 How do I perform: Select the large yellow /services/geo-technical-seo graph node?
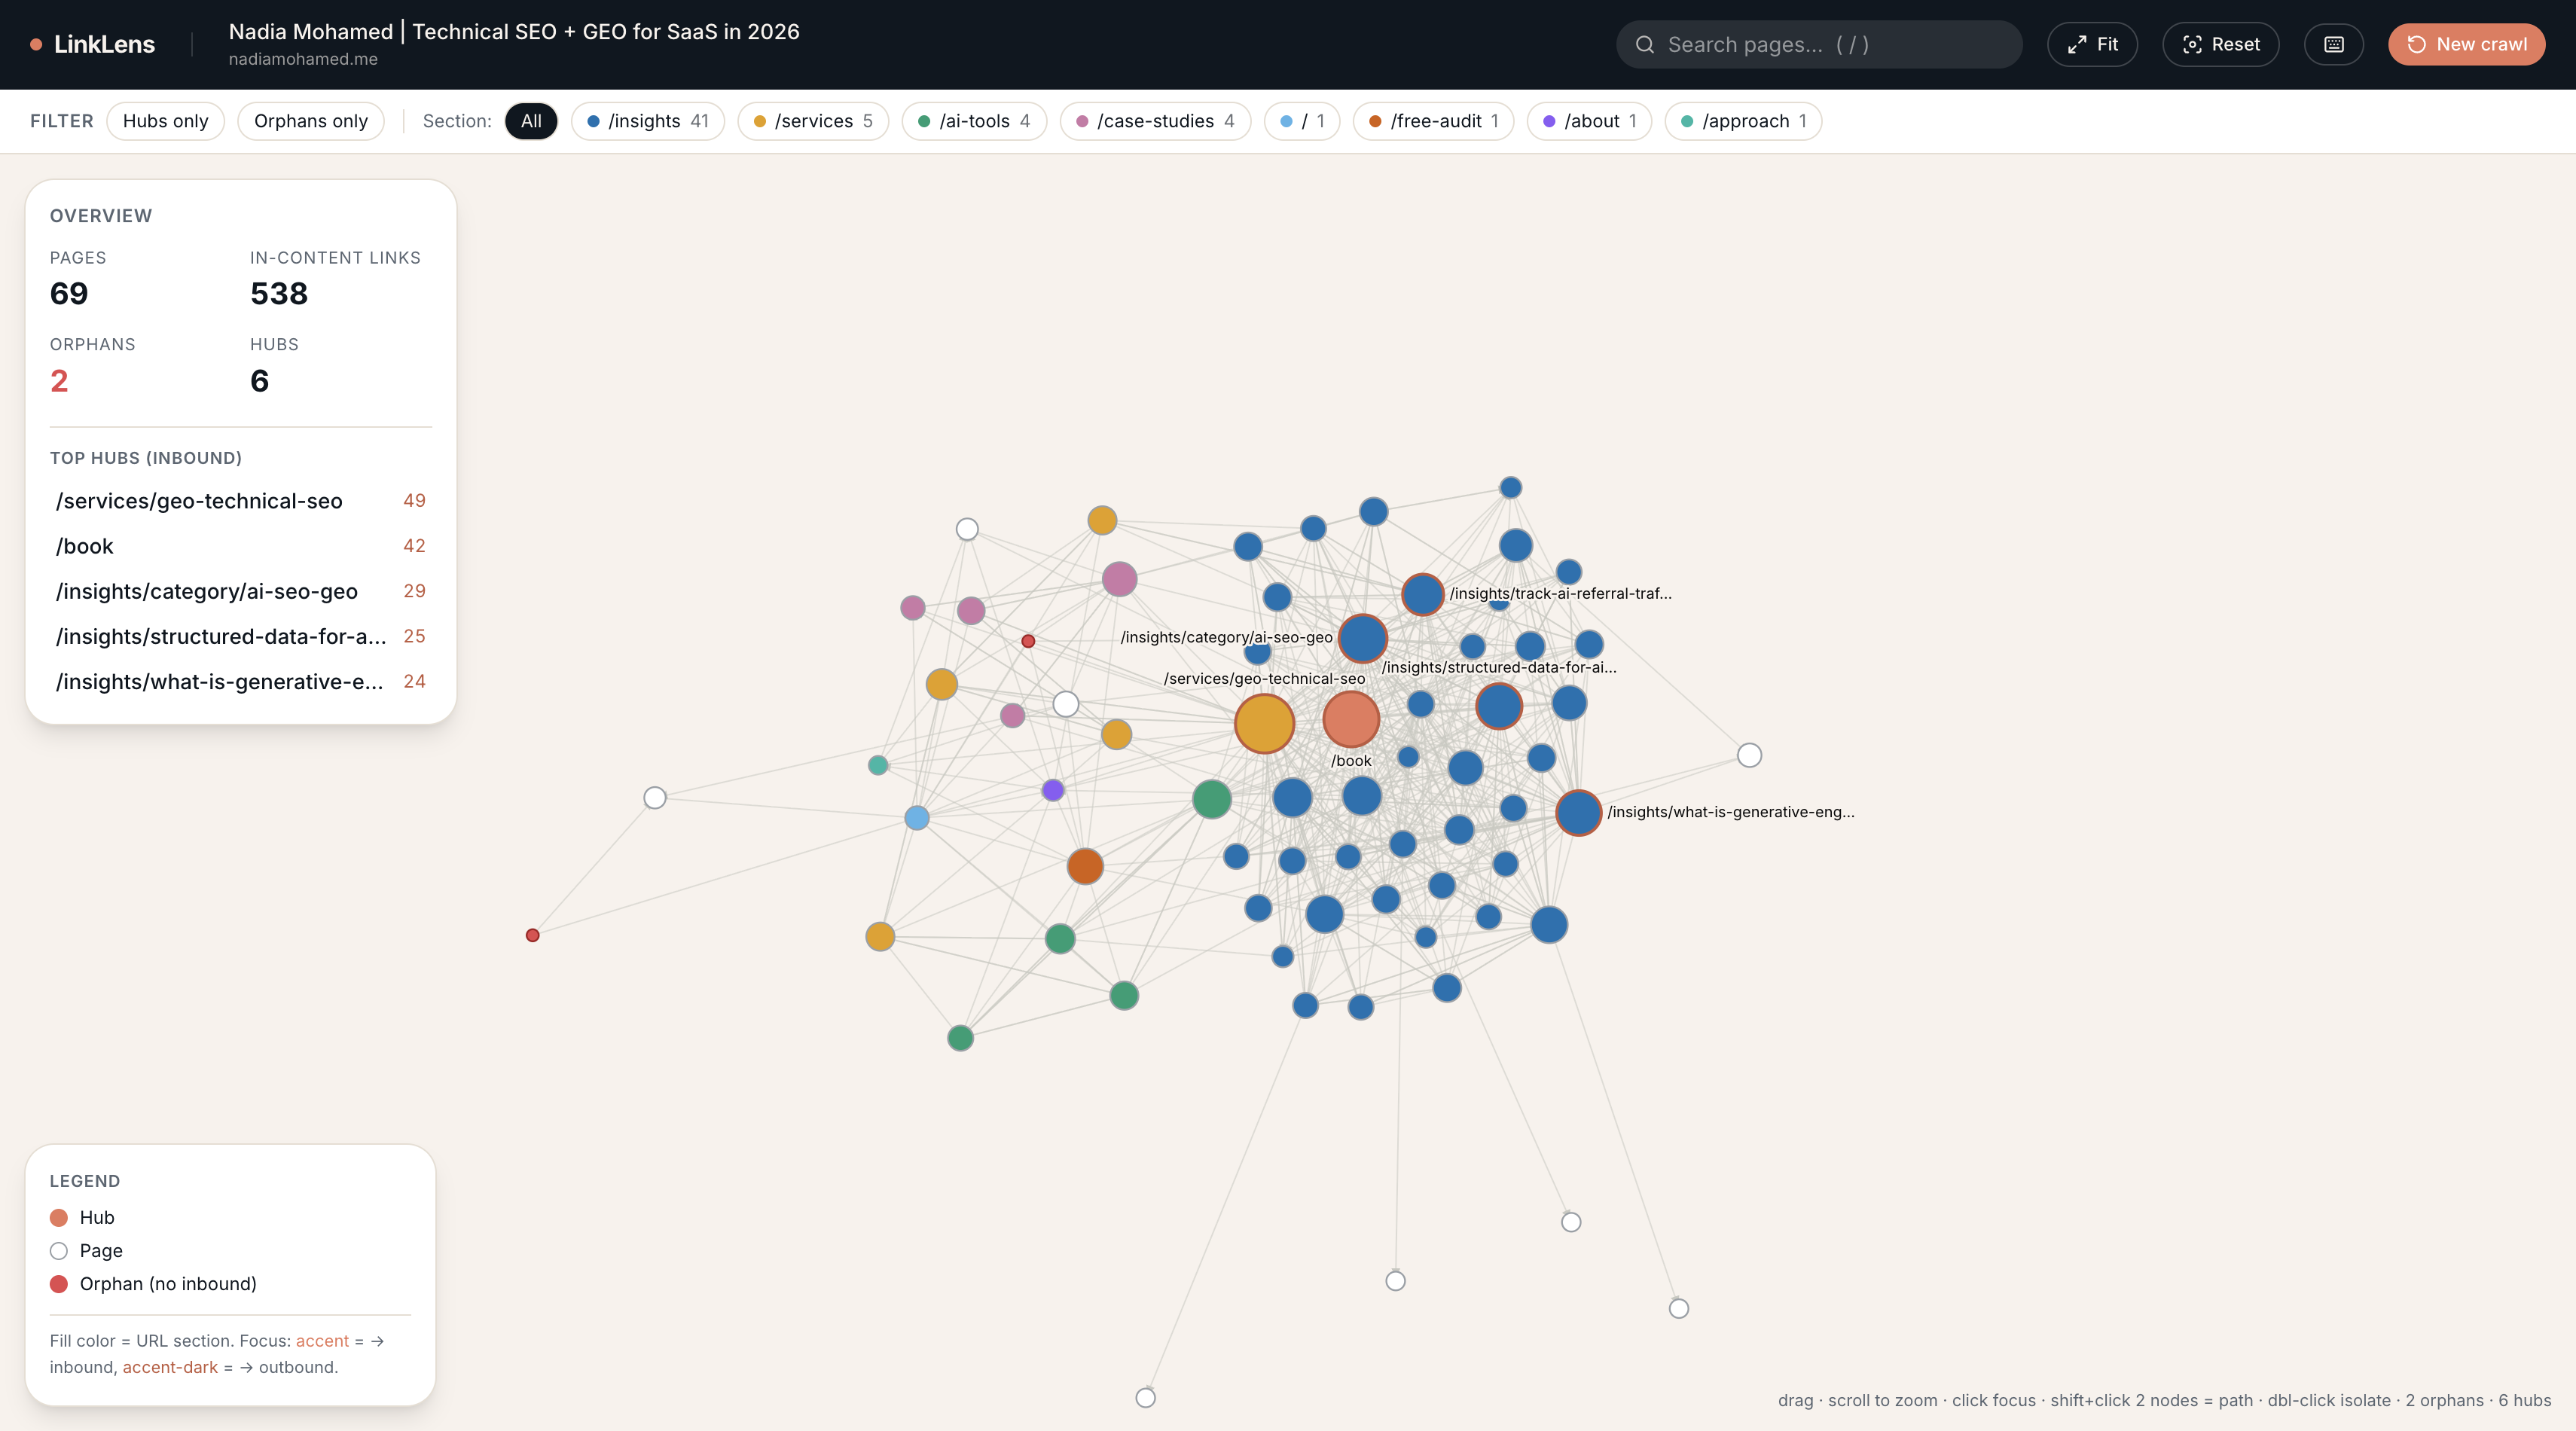tap(1264, 723)
